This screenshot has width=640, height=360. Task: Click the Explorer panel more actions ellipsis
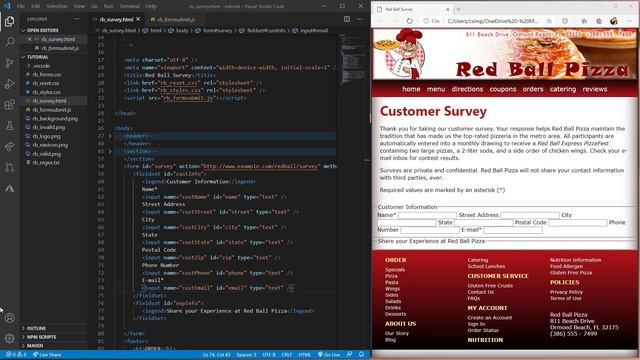pyautogui.click(x=77, y=19)
